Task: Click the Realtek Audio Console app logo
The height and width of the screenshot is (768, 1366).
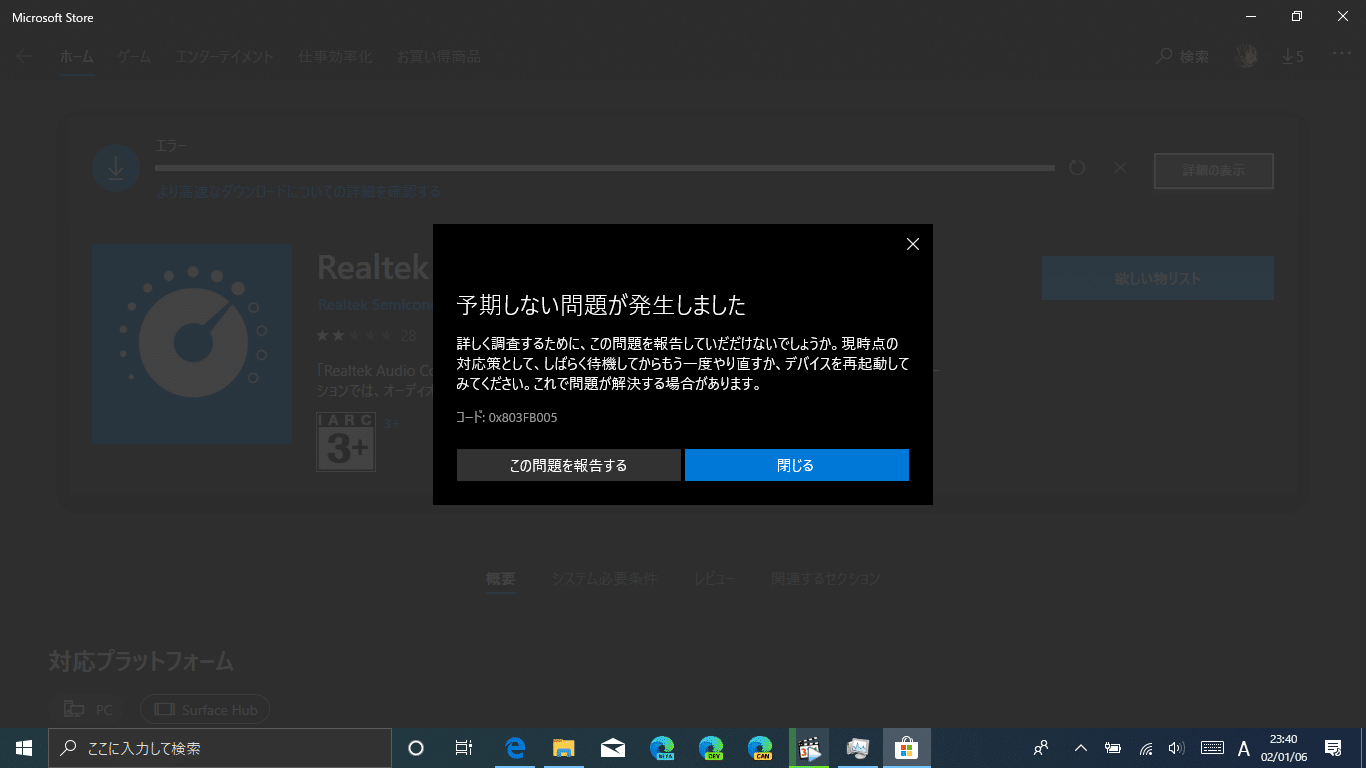Action: coord(192,344)
